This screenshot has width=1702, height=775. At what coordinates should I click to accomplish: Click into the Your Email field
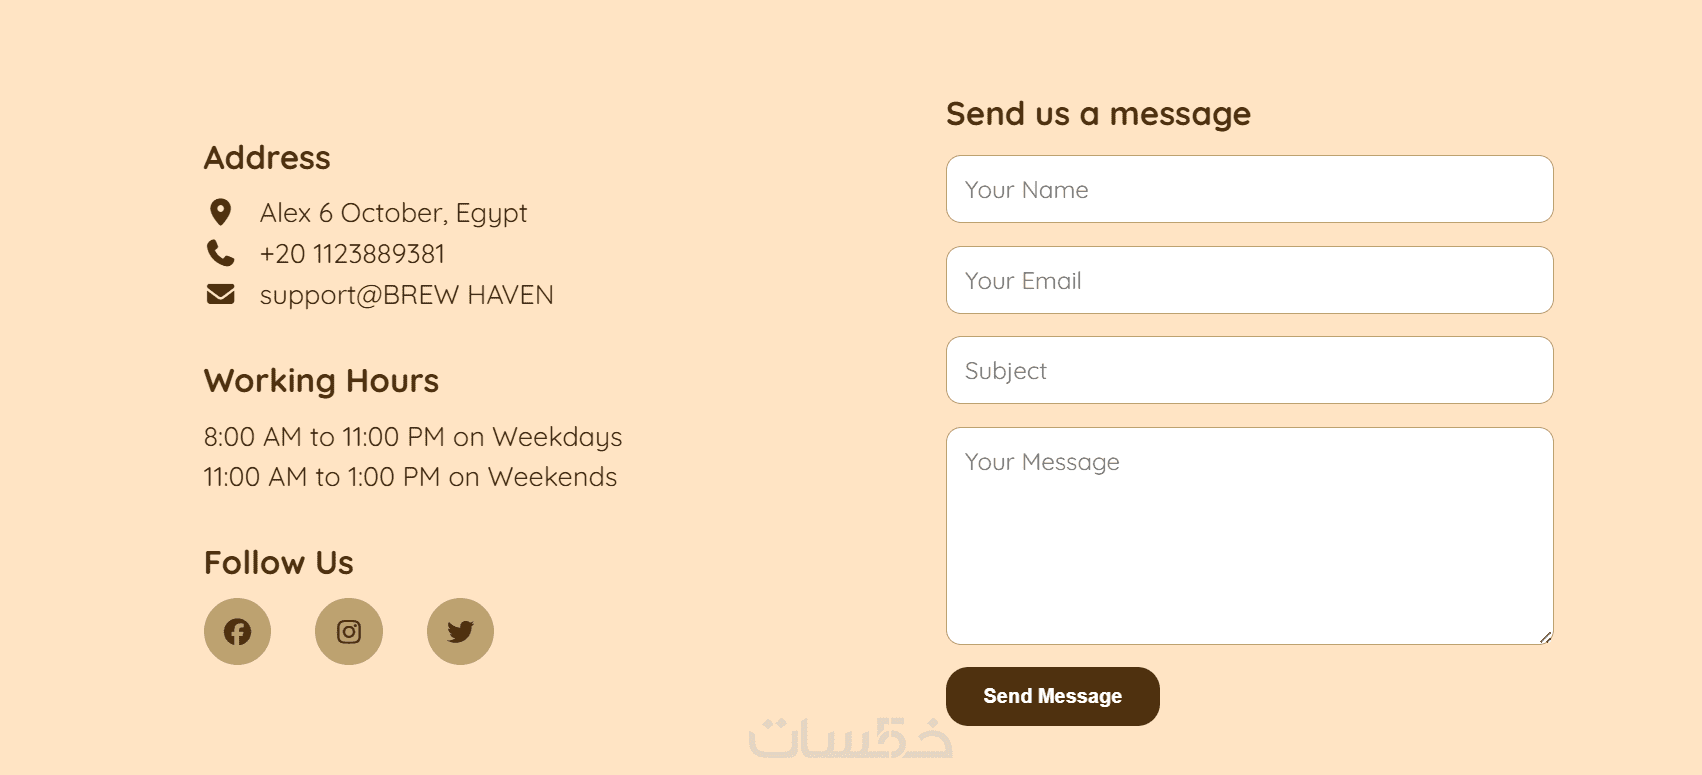[1249, 280]
